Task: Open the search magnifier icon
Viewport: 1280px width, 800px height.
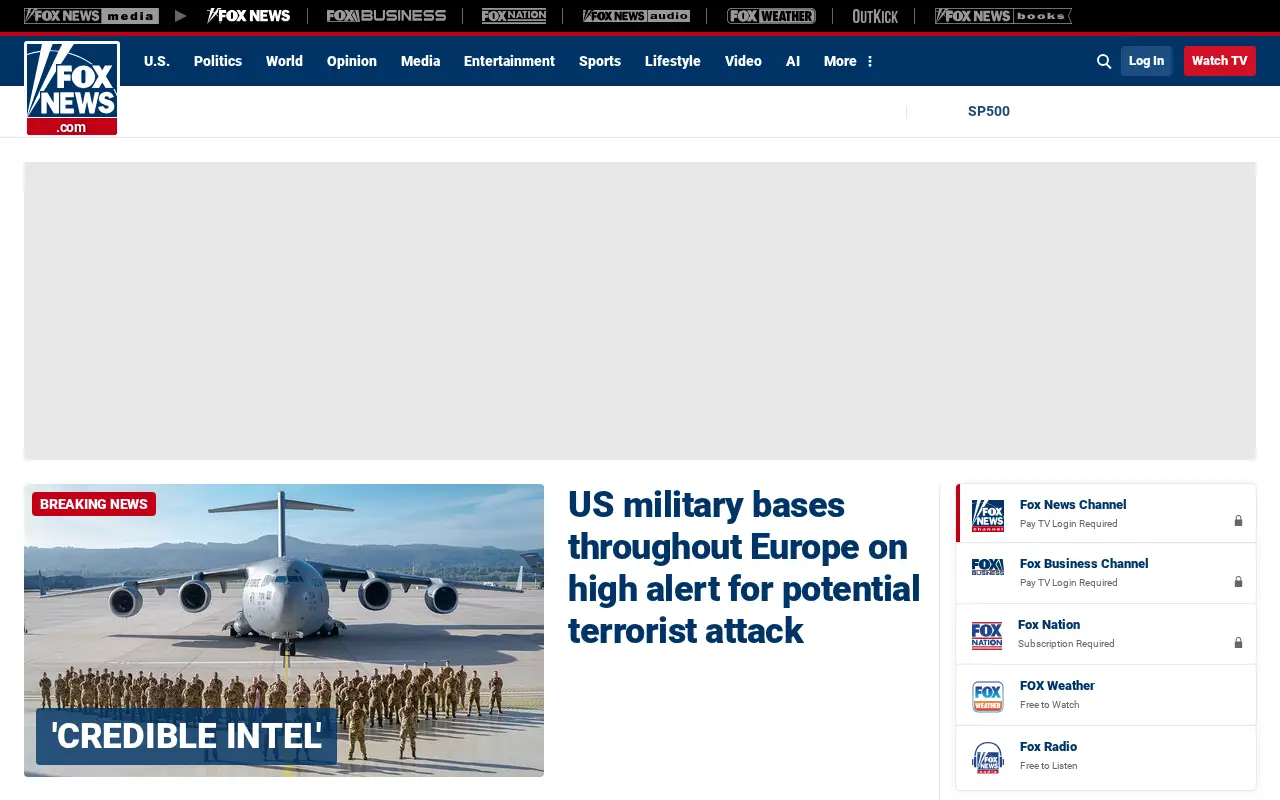Action: tap(1104, 61)
